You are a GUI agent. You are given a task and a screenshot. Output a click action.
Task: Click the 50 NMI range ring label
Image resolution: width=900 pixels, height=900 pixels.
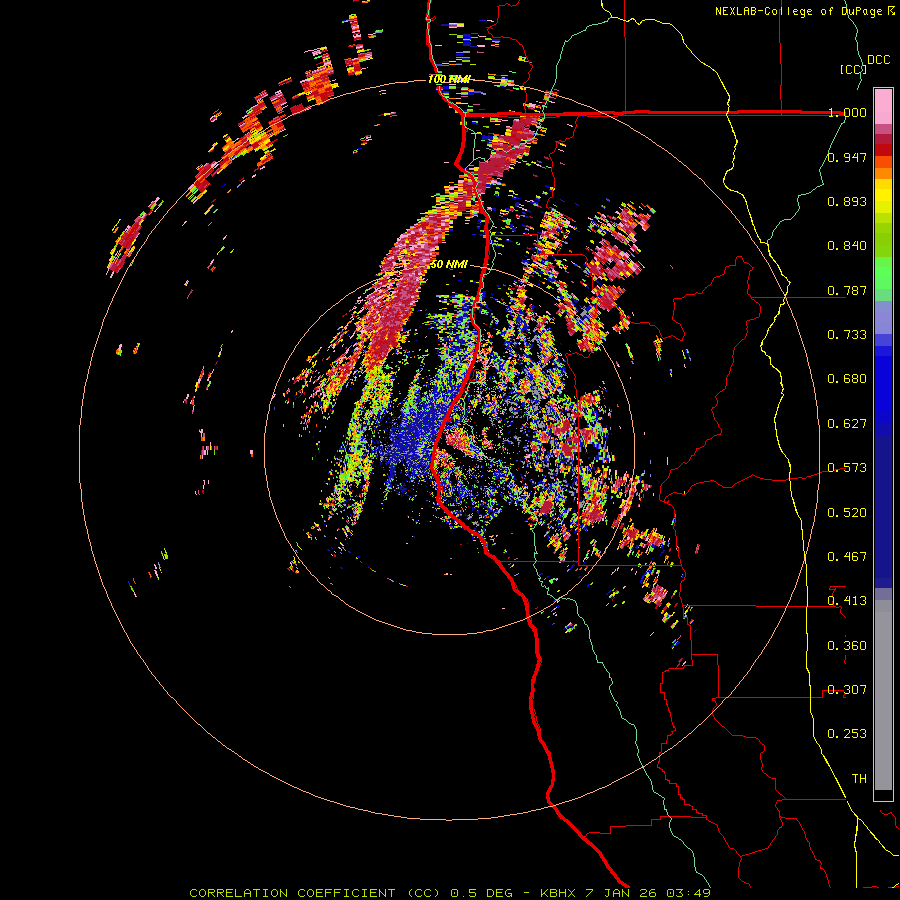tap(449, 265)
